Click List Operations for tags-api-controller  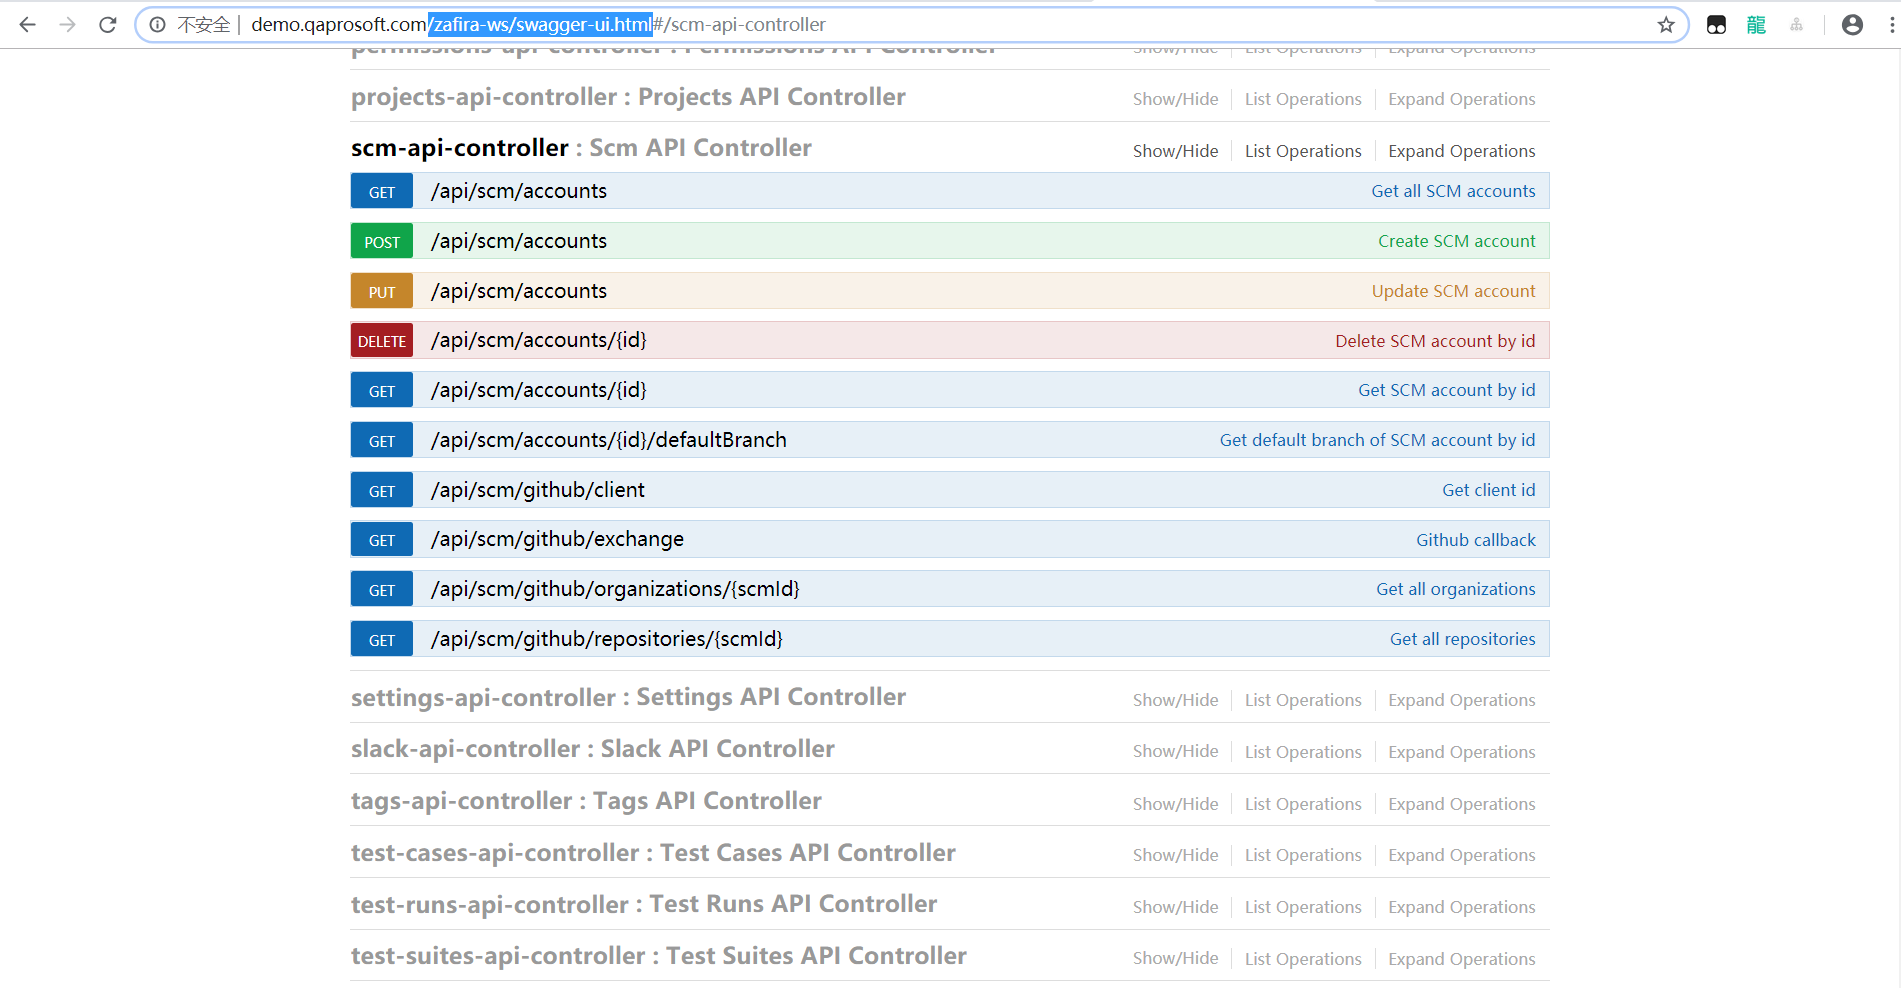point(1303,803)
